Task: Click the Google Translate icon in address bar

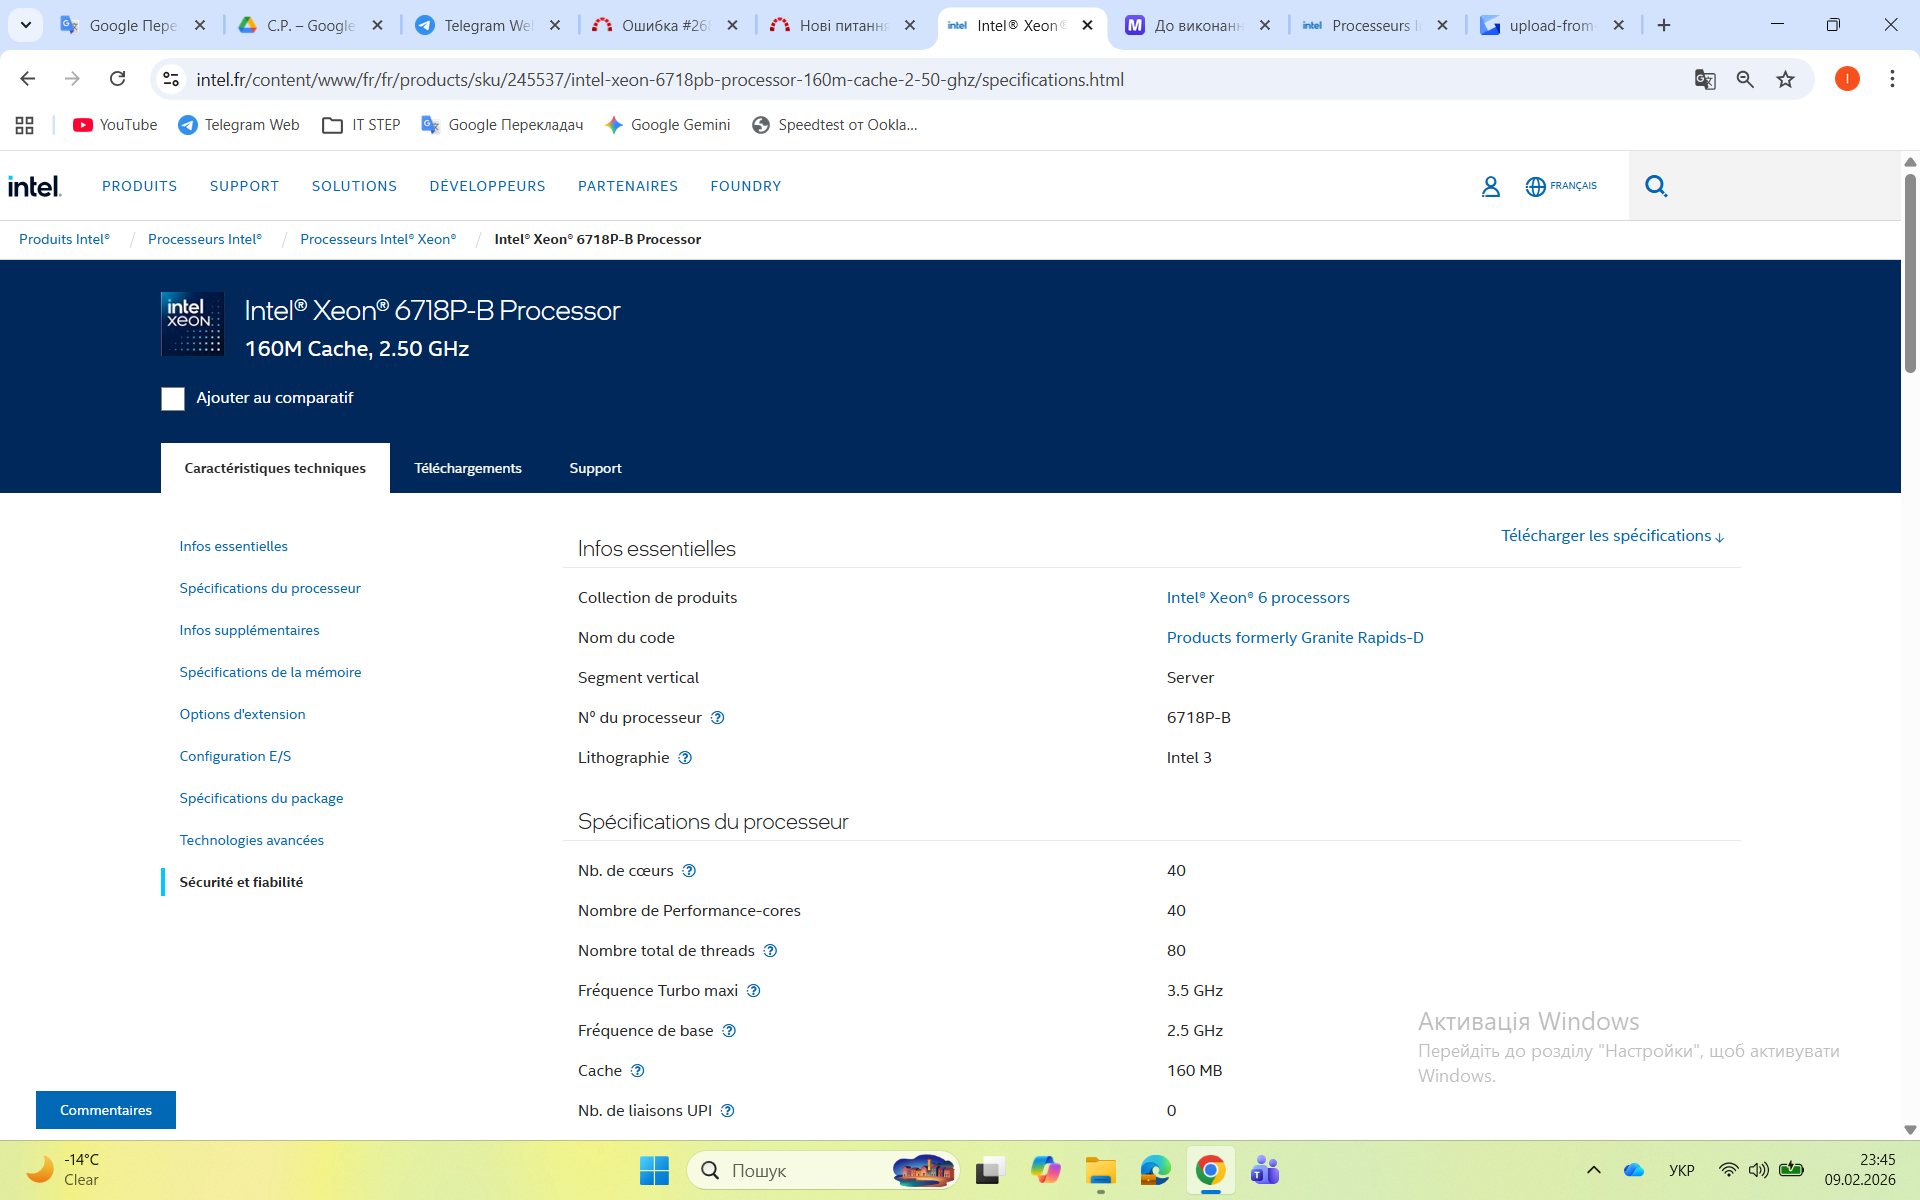Action: click(1705, 80)
